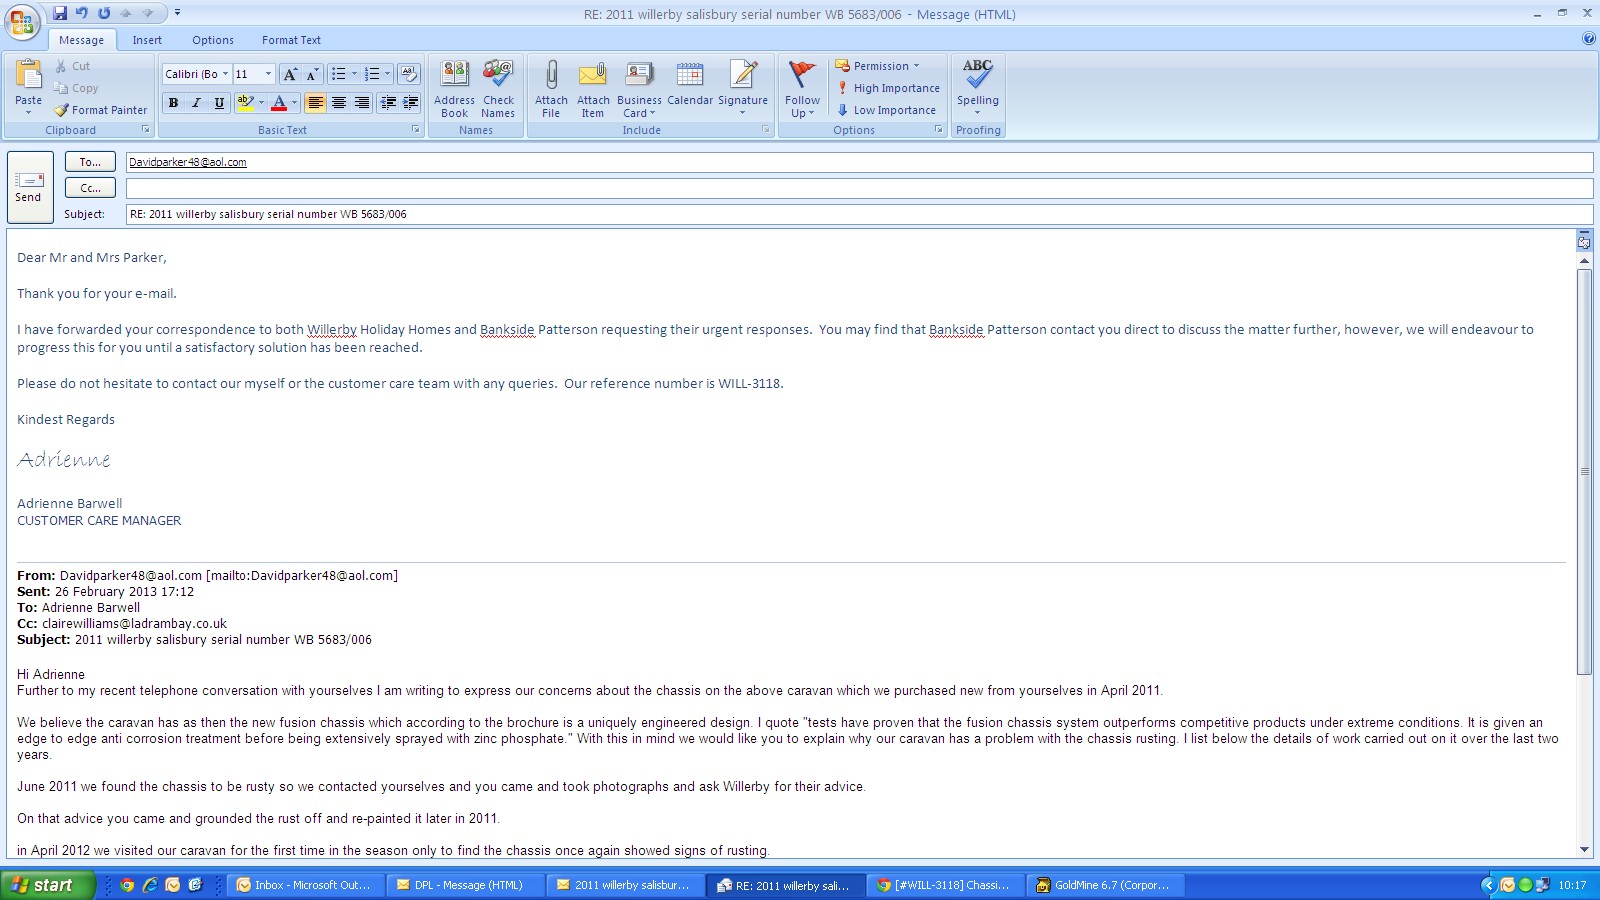The image size is (1600, 900).
Task: Paste clipboard contents with the Paste icon
Action: (29, 76)
